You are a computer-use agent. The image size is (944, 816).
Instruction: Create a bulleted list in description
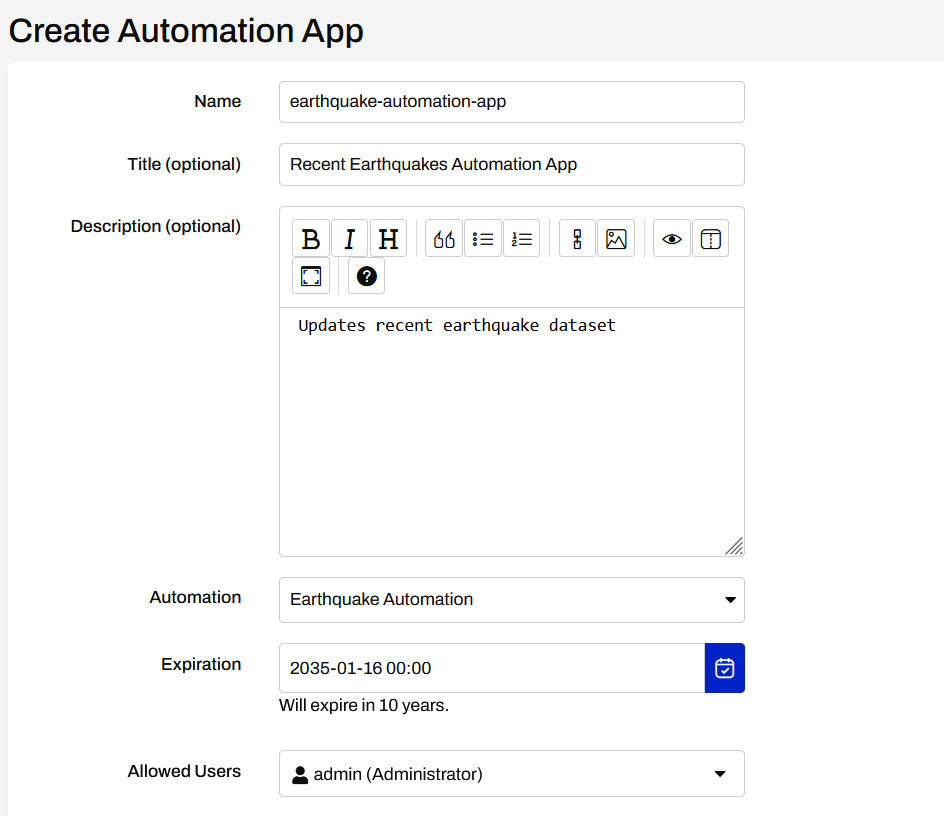483,239
